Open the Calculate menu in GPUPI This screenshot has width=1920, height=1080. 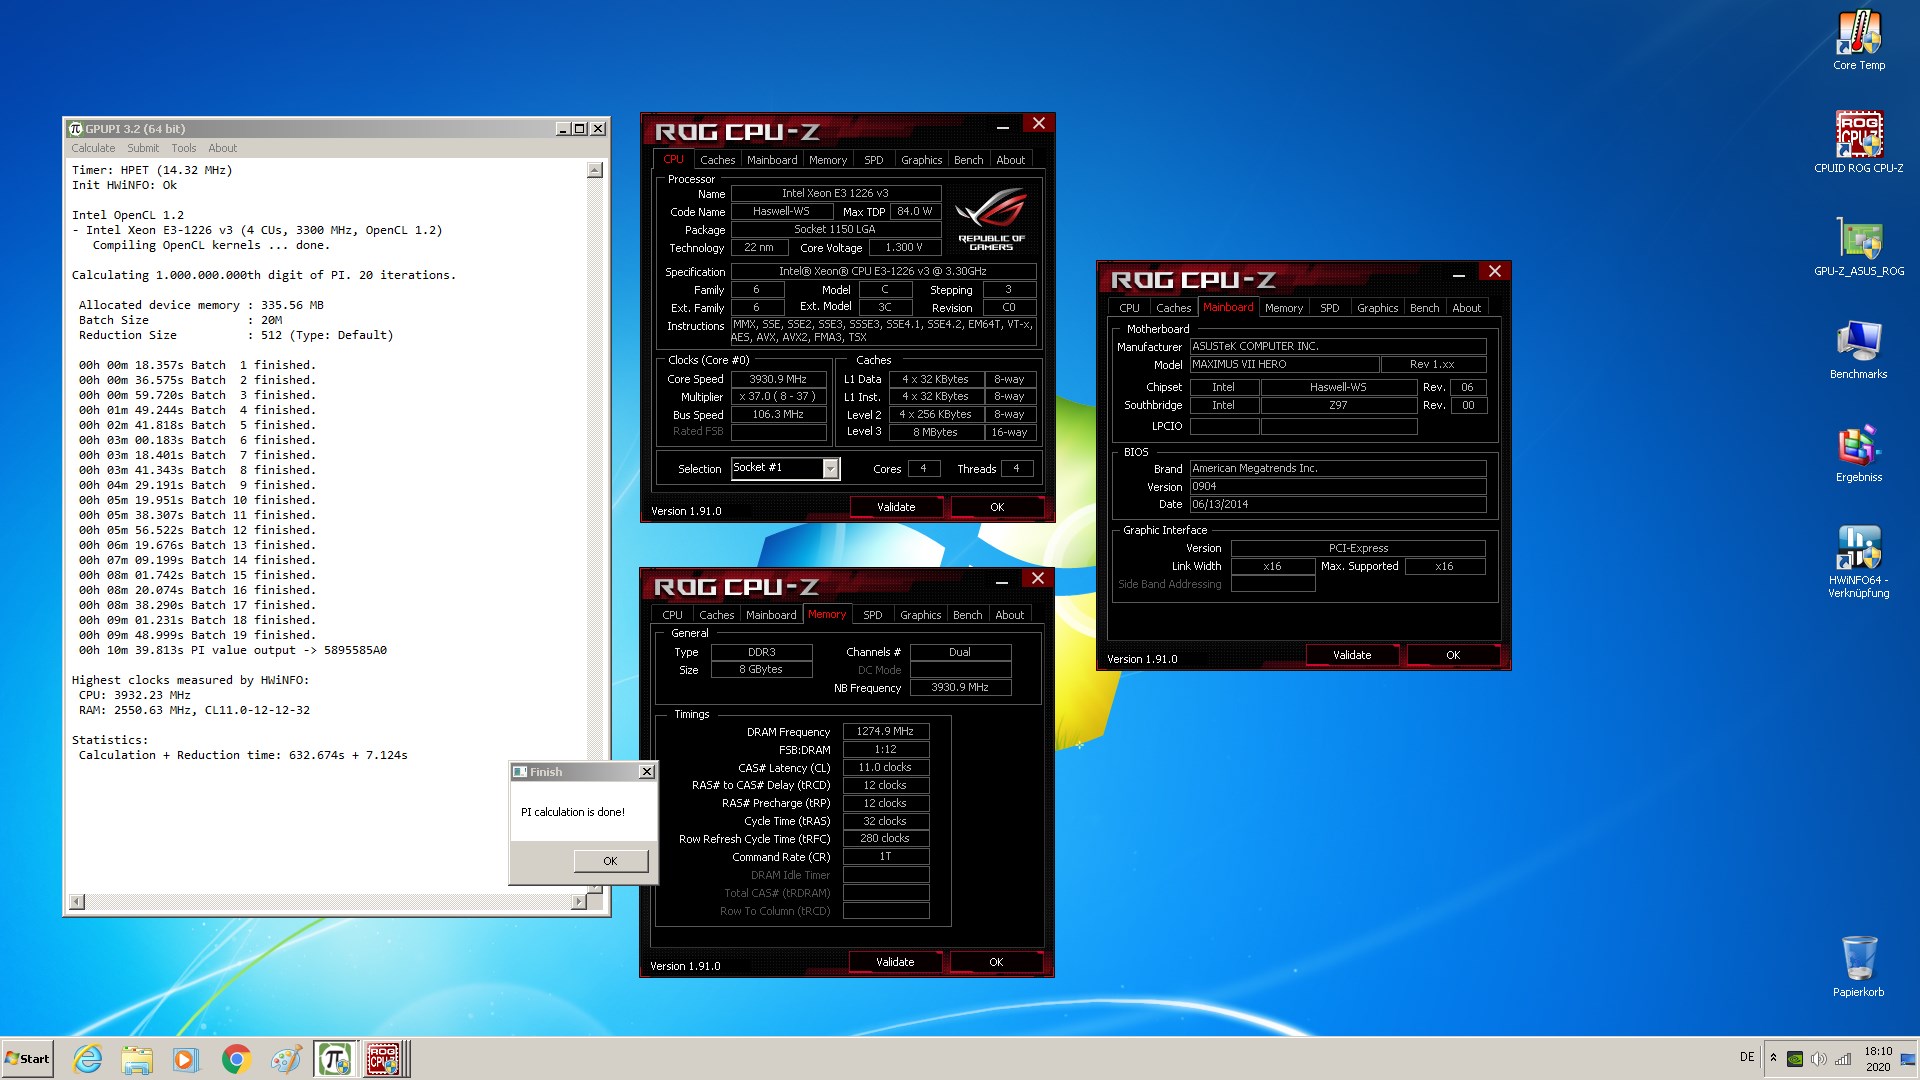click(93, 148)
